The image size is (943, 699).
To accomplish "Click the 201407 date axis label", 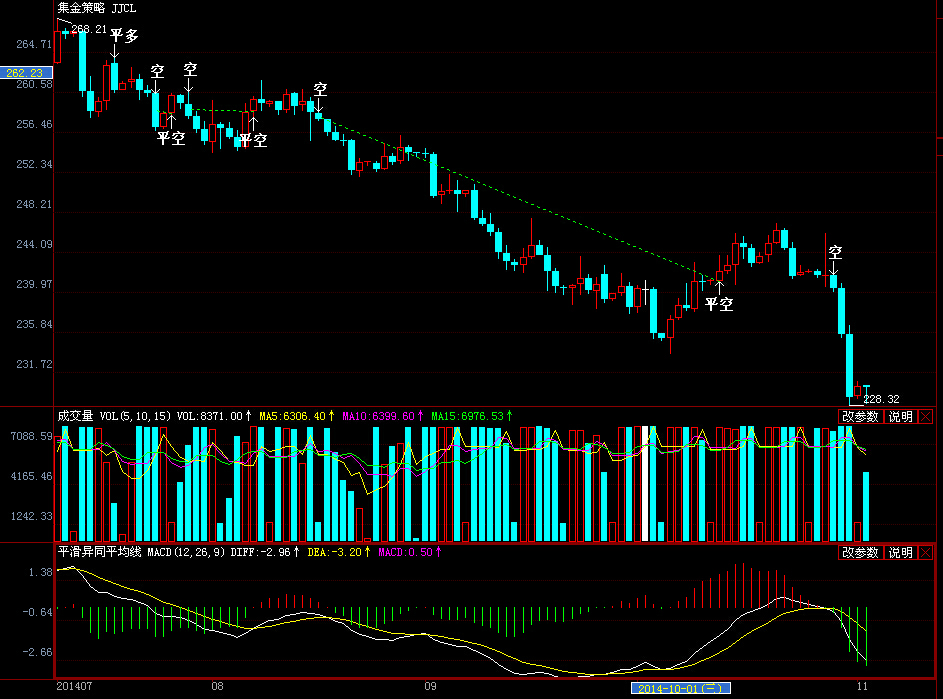I will [x=74, y=686].
